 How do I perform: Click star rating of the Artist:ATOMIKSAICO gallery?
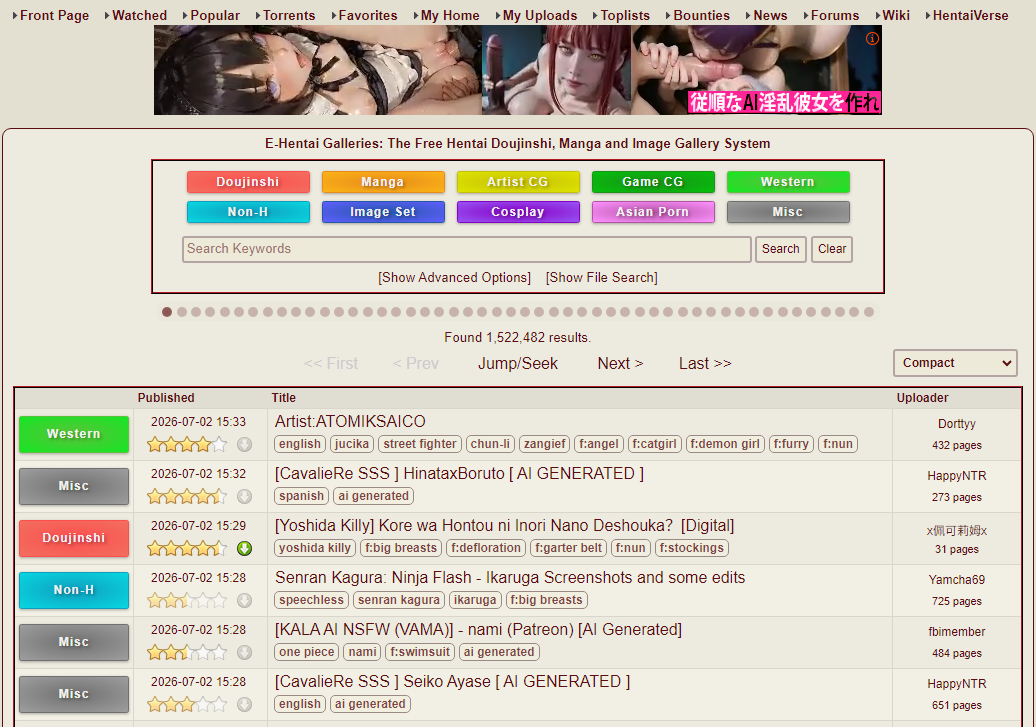187,445
